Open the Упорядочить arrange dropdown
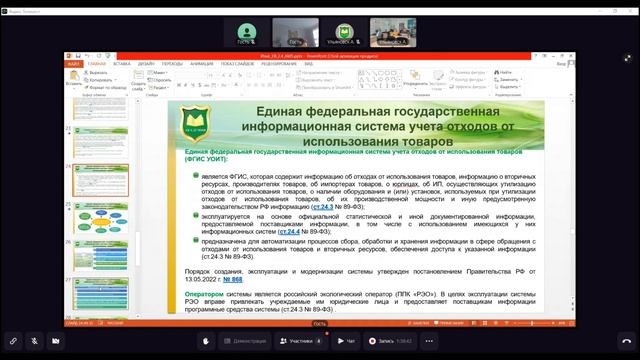This screenshot has width=640, height=360. pos(416,79)
